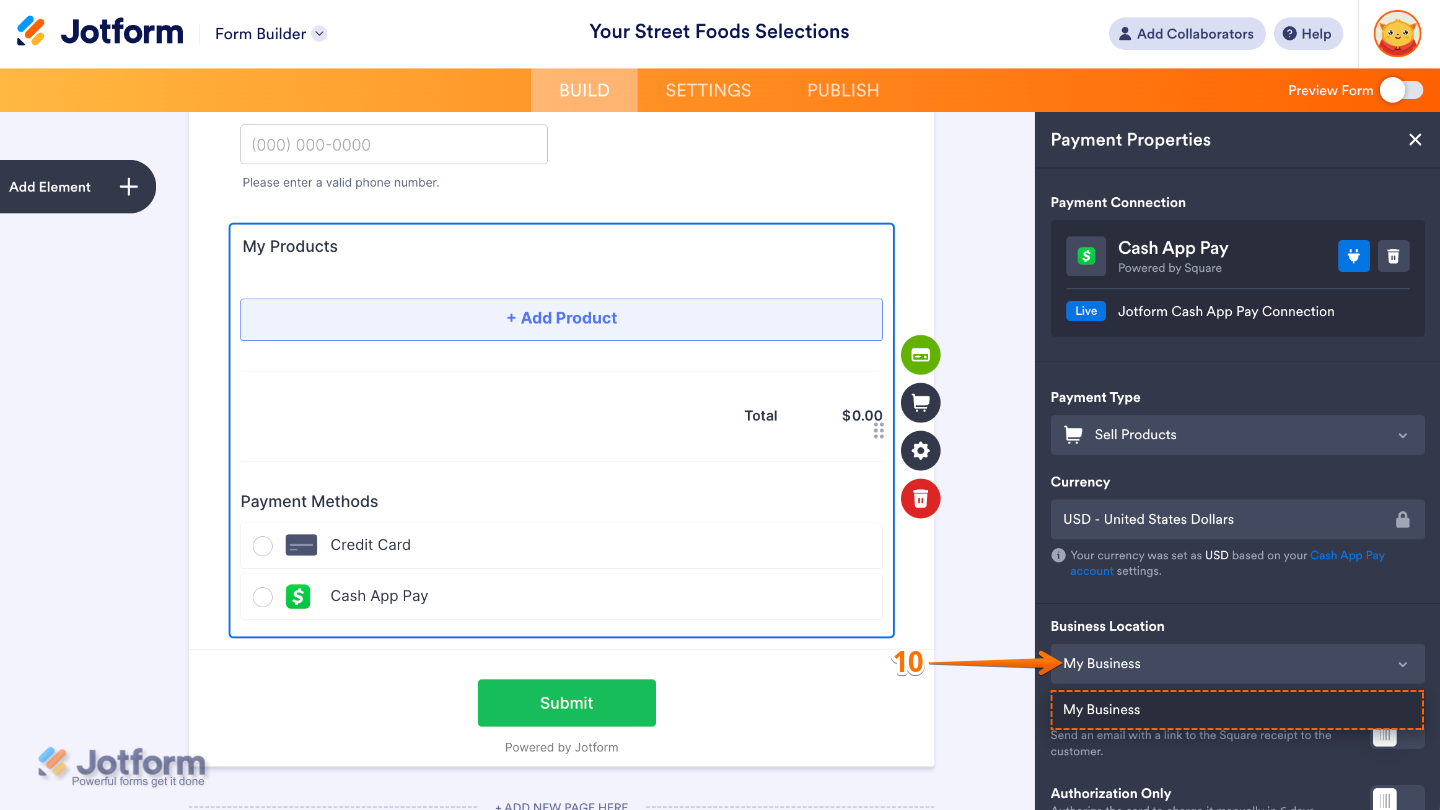Screen dimensions: 1440x810
Task: Switch to the PUBLISH tab
Action: (x=843, y=90)
